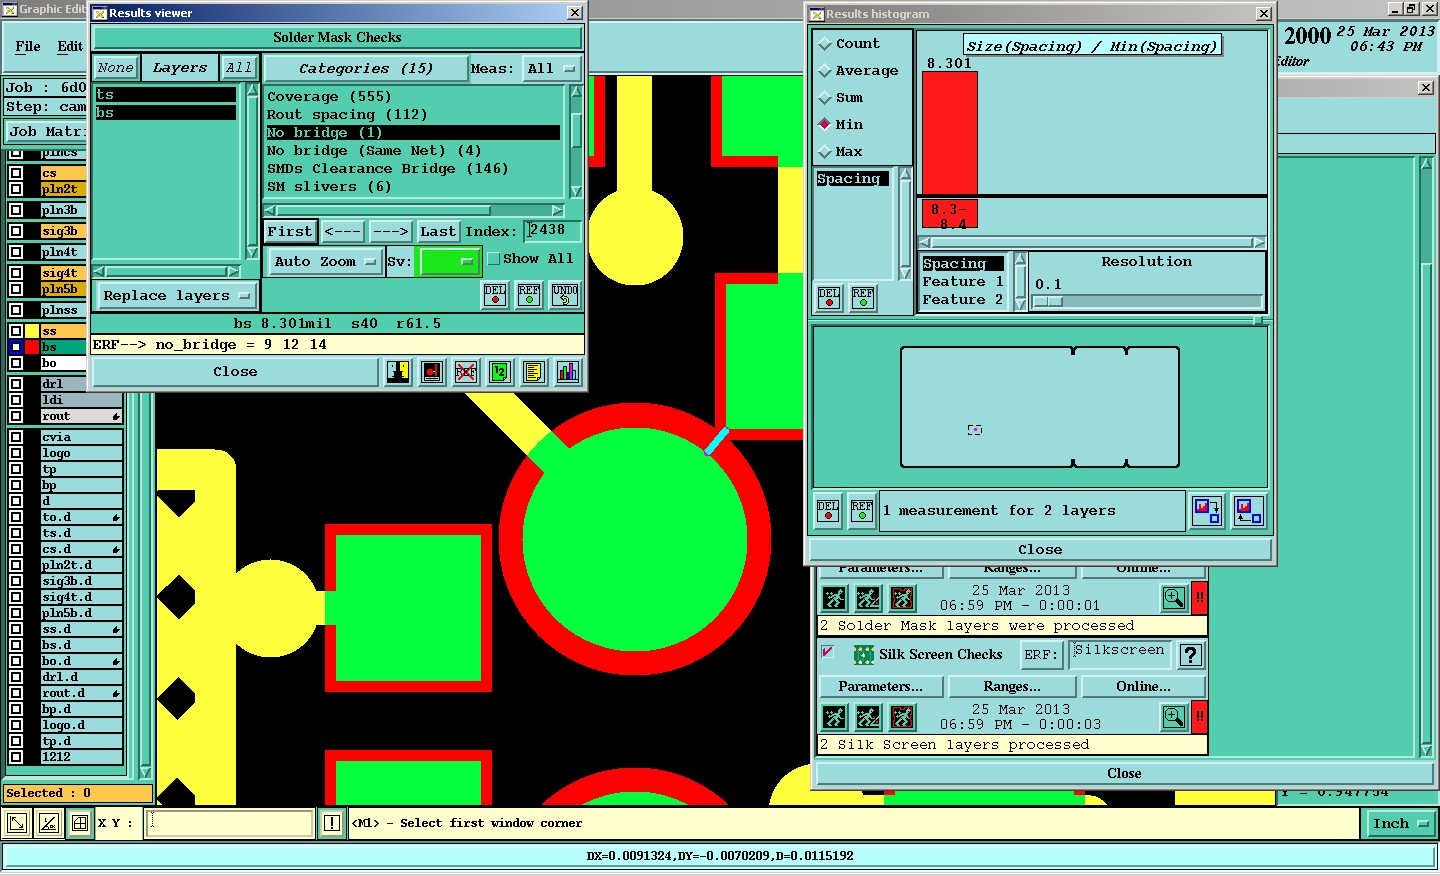
Task: Open the Replace layers dropdown
Action: (x=176, y=296)
